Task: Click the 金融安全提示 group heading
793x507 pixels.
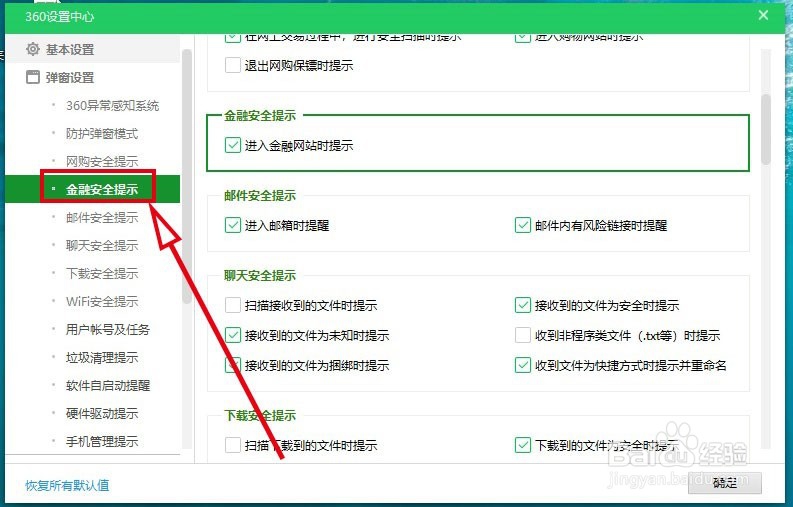Action: tap(260, 116)
